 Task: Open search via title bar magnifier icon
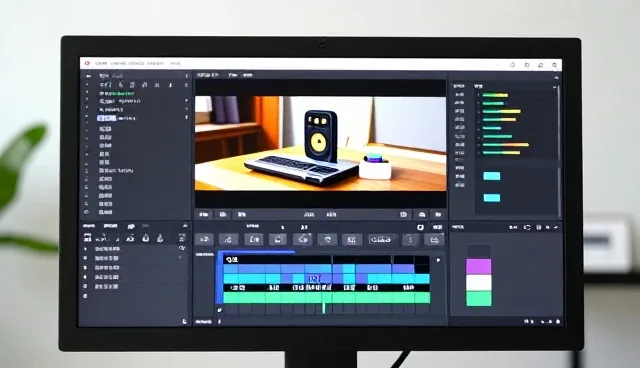click(x=554, y=65)
